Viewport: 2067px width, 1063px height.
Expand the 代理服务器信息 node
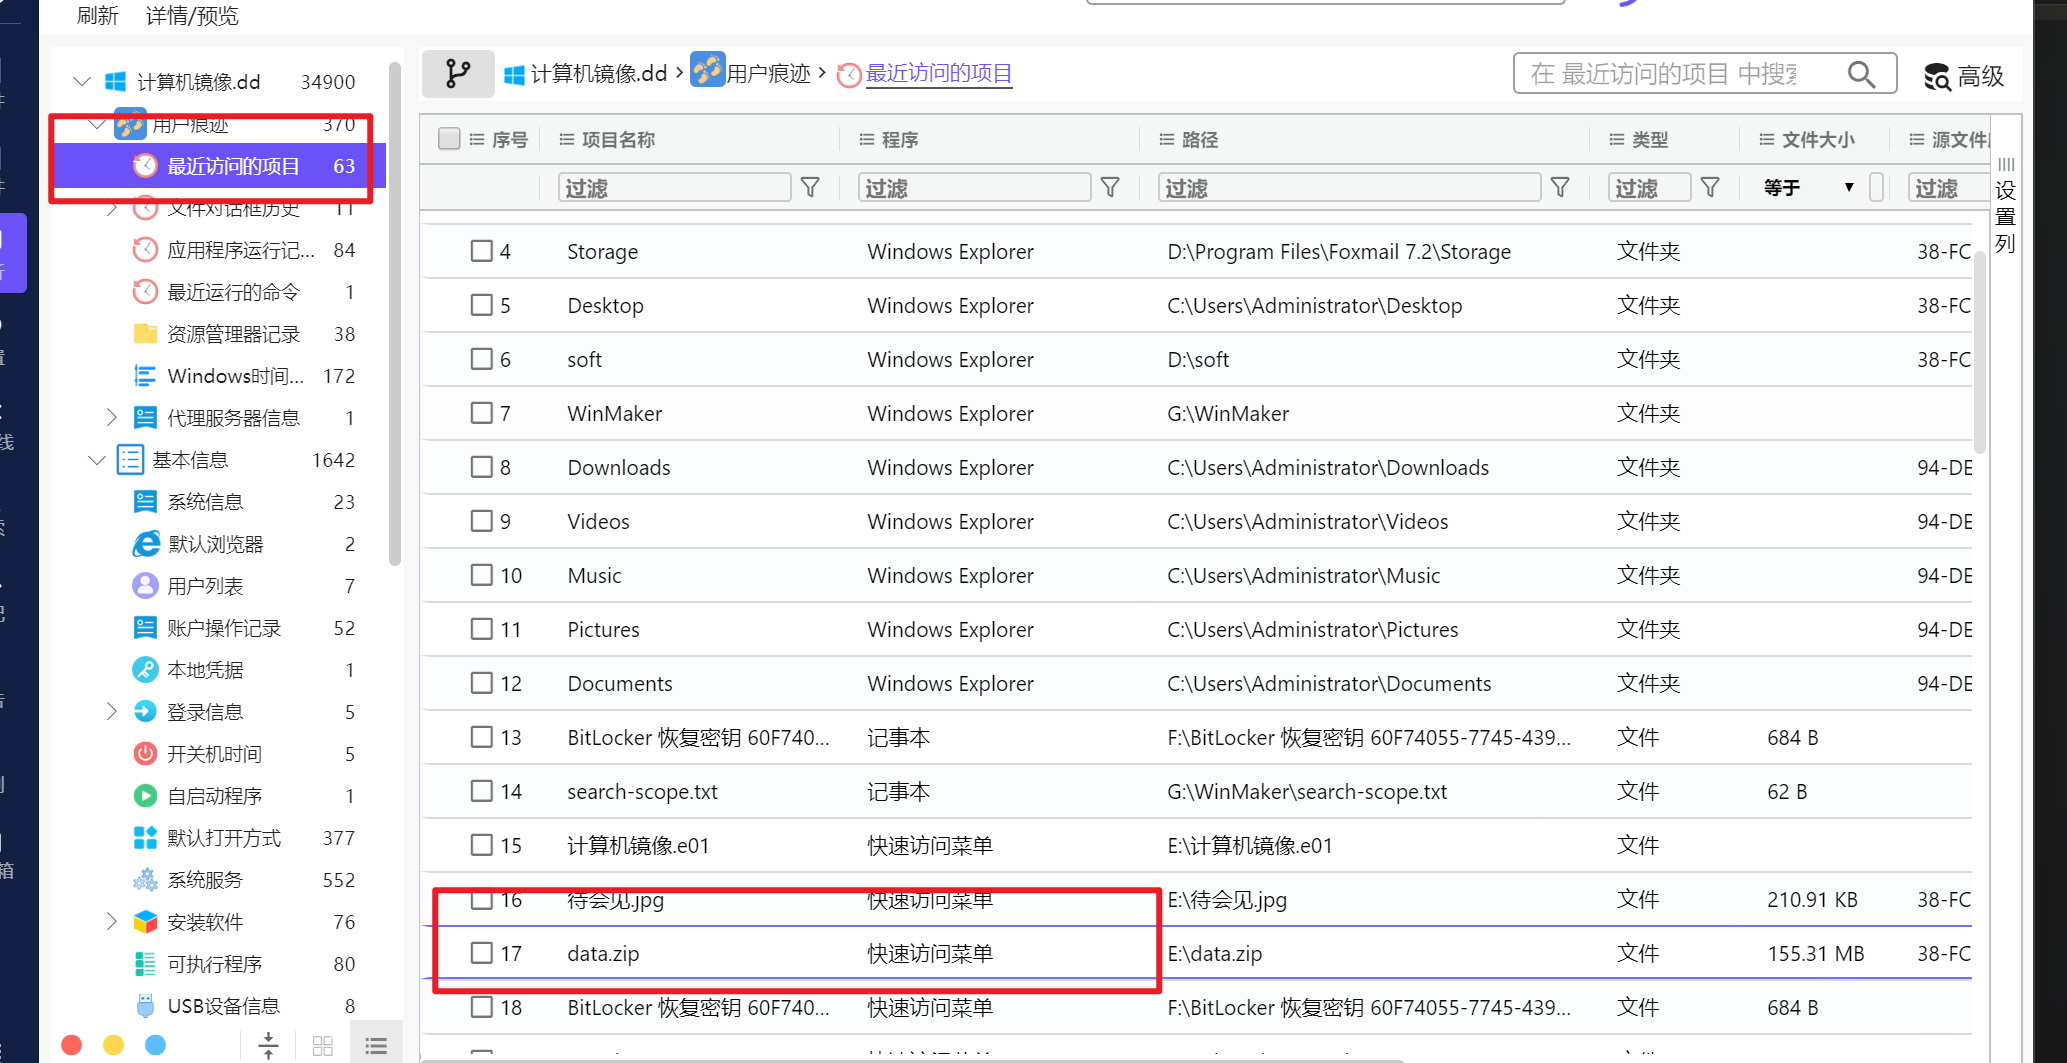click(x=111, y=418)
